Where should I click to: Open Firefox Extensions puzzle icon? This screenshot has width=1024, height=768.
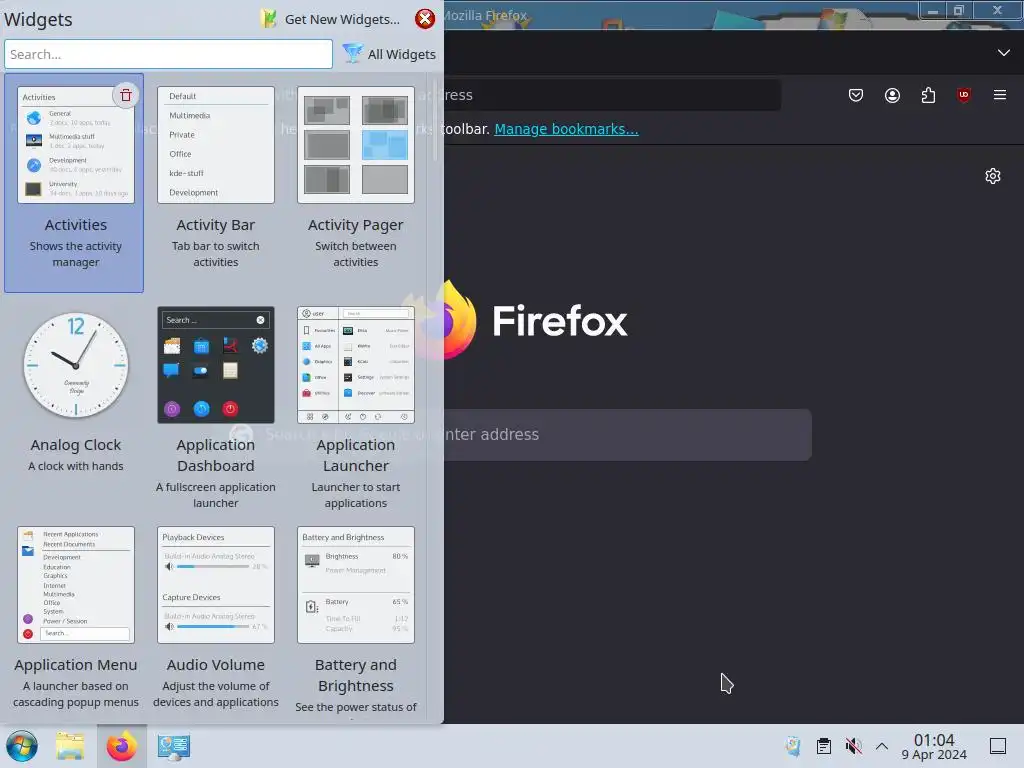928,95
